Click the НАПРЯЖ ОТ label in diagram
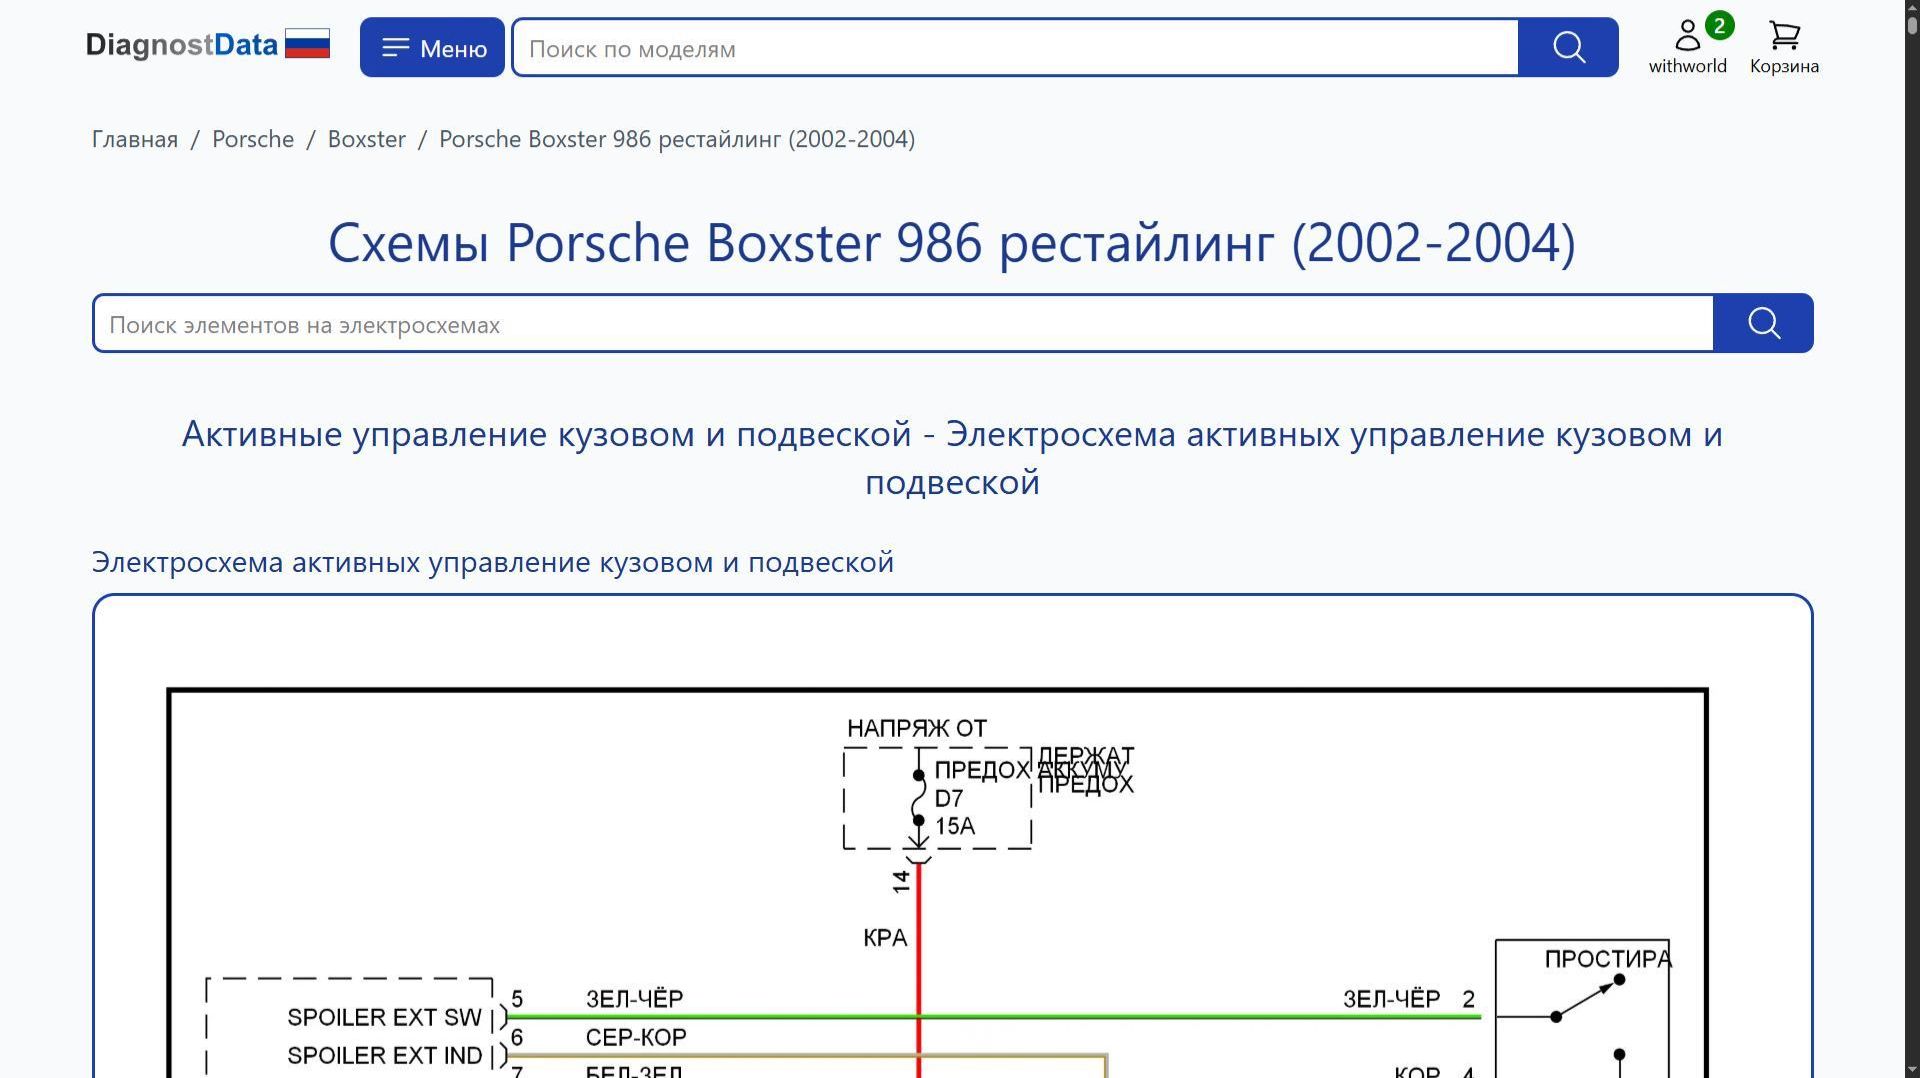This screenshot has width=1920, height=1078. [917, 729]
